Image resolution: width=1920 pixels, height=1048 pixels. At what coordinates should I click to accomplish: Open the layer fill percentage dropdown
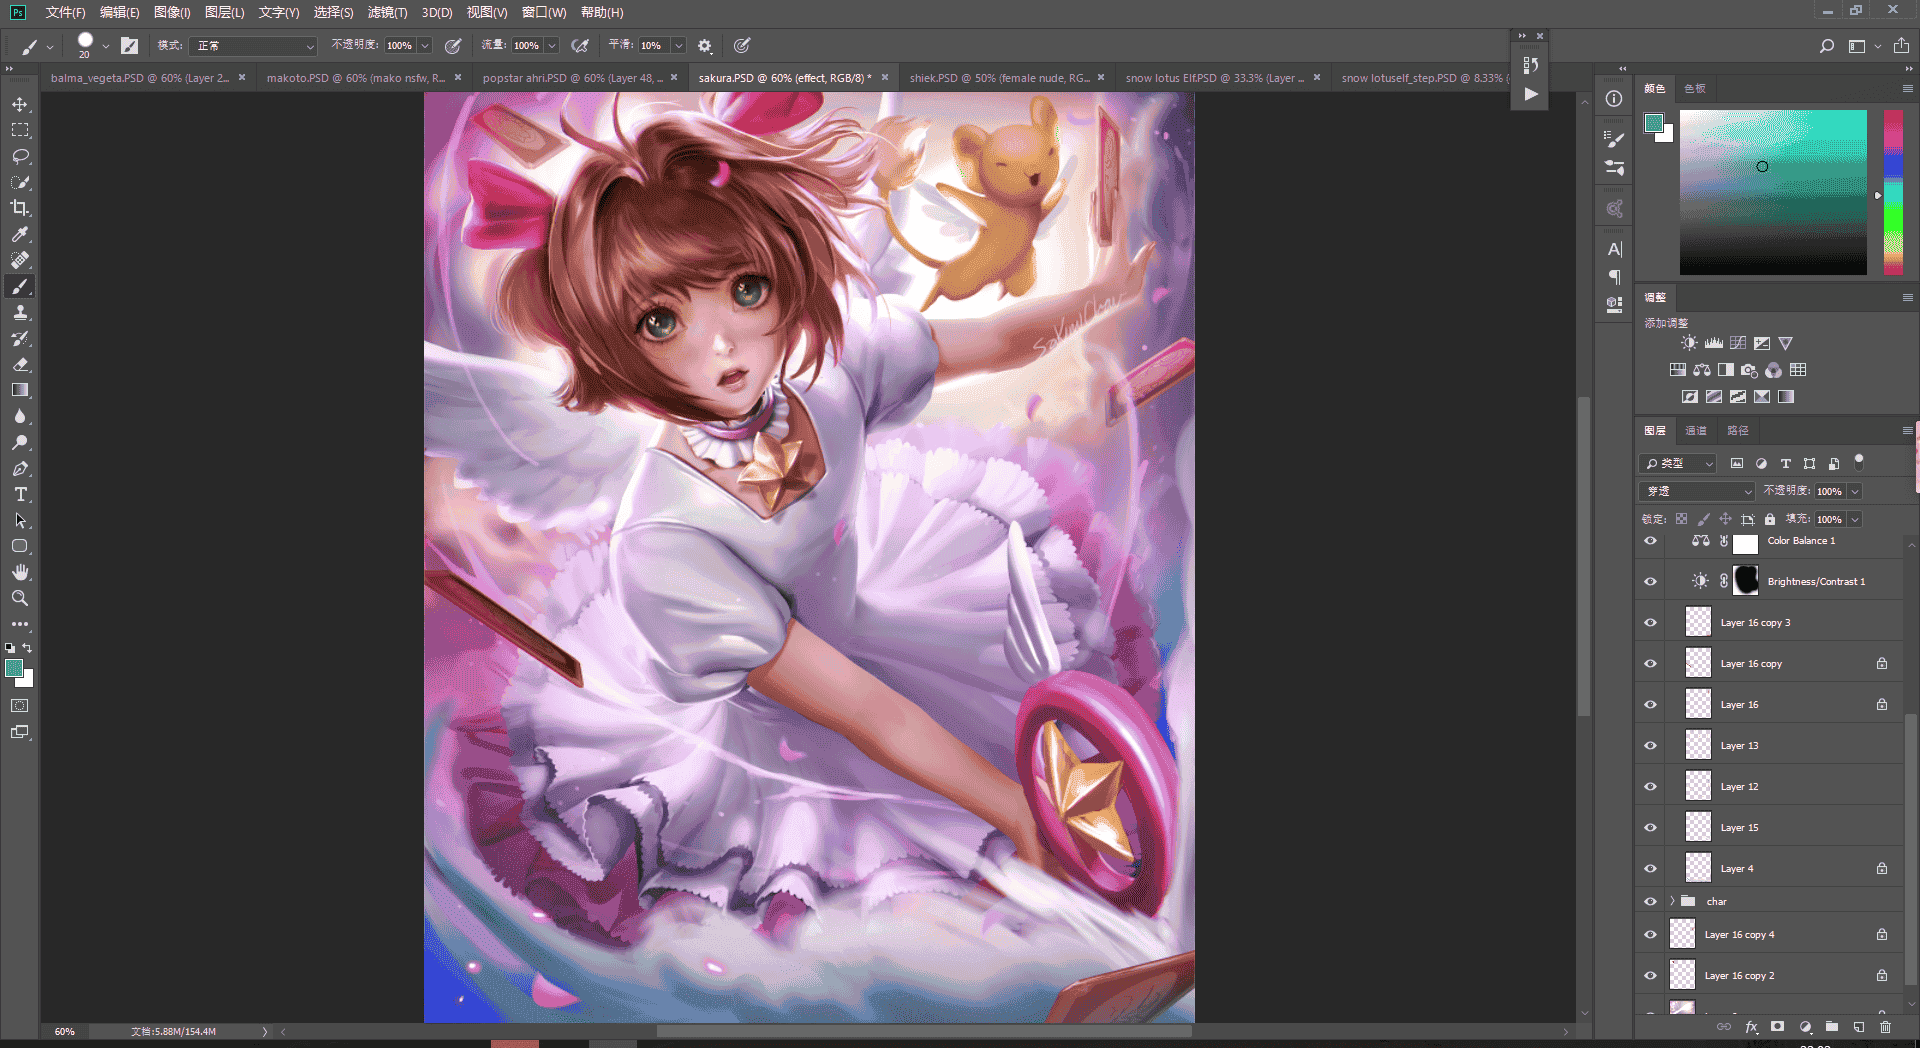[1855, 519]
